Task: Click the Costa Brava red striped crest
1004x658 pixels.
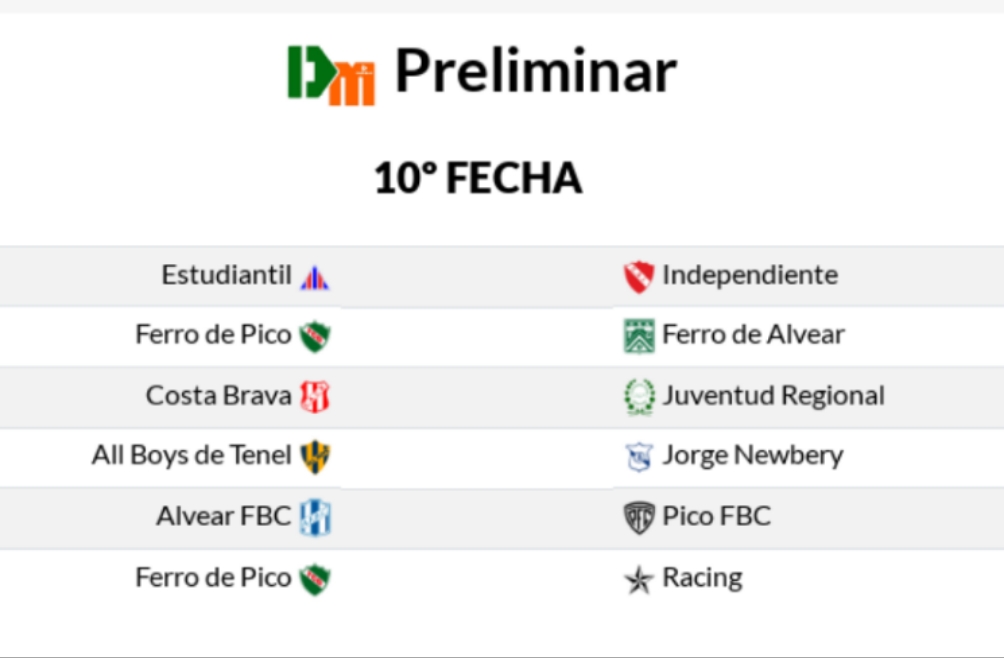Action: 315,396
